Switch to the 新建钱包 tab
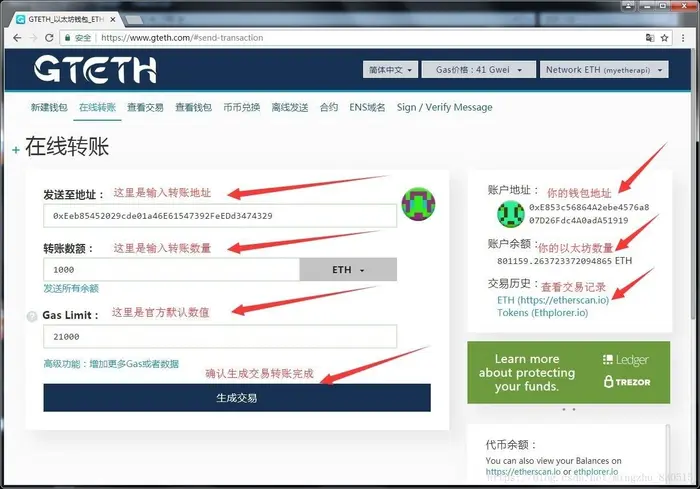This screenshot has width=700, height=489. (49, 107)
